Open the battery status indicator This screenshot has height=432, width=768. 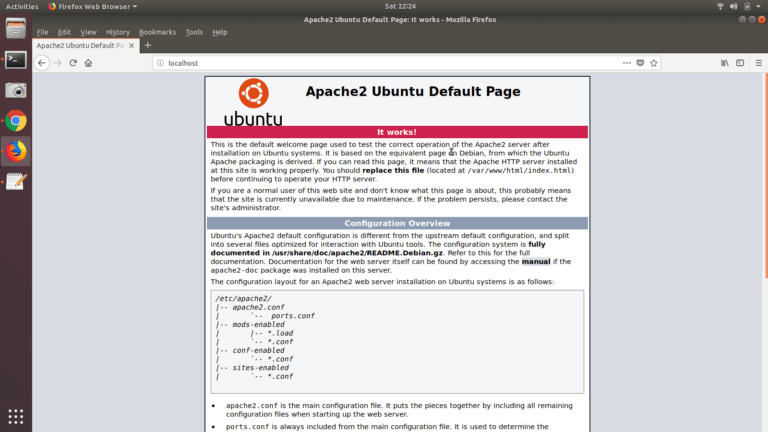pyautogui.click(x=747, y=6)
